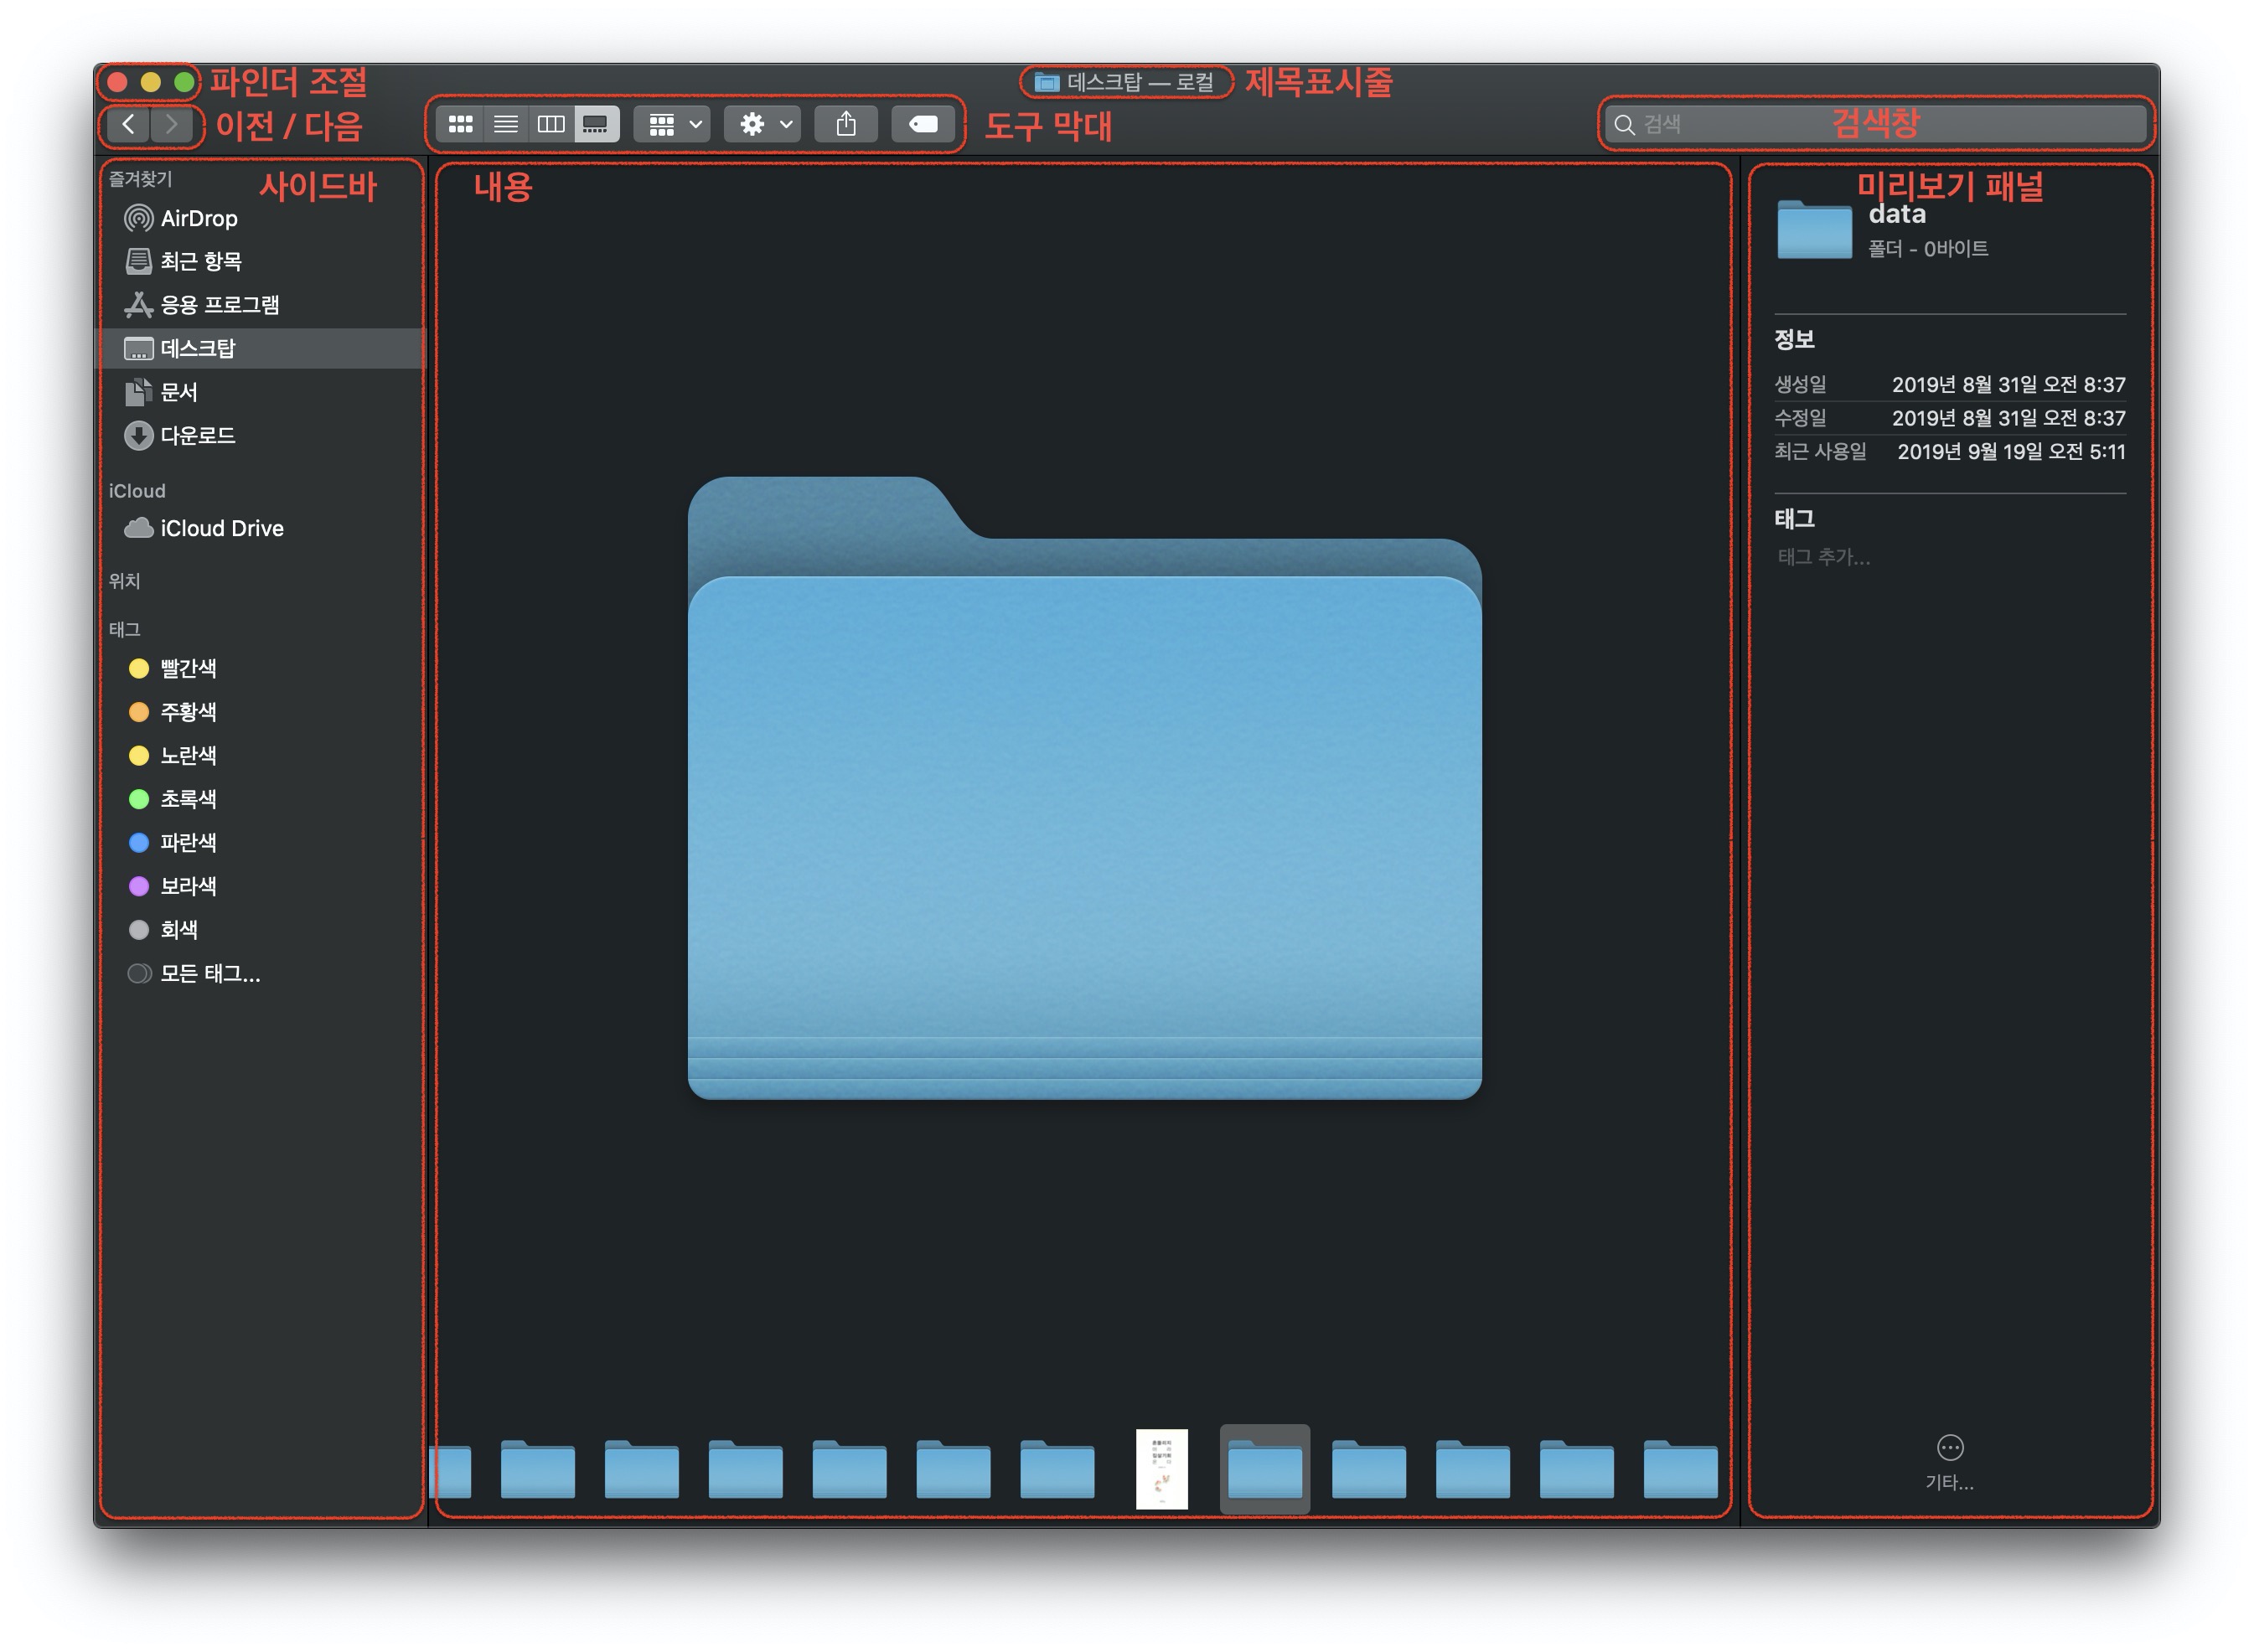The width and height of the screenshot is (2254, 1652).
Task: Select 최근 항목 in sidebar
Action: [200, 261]
